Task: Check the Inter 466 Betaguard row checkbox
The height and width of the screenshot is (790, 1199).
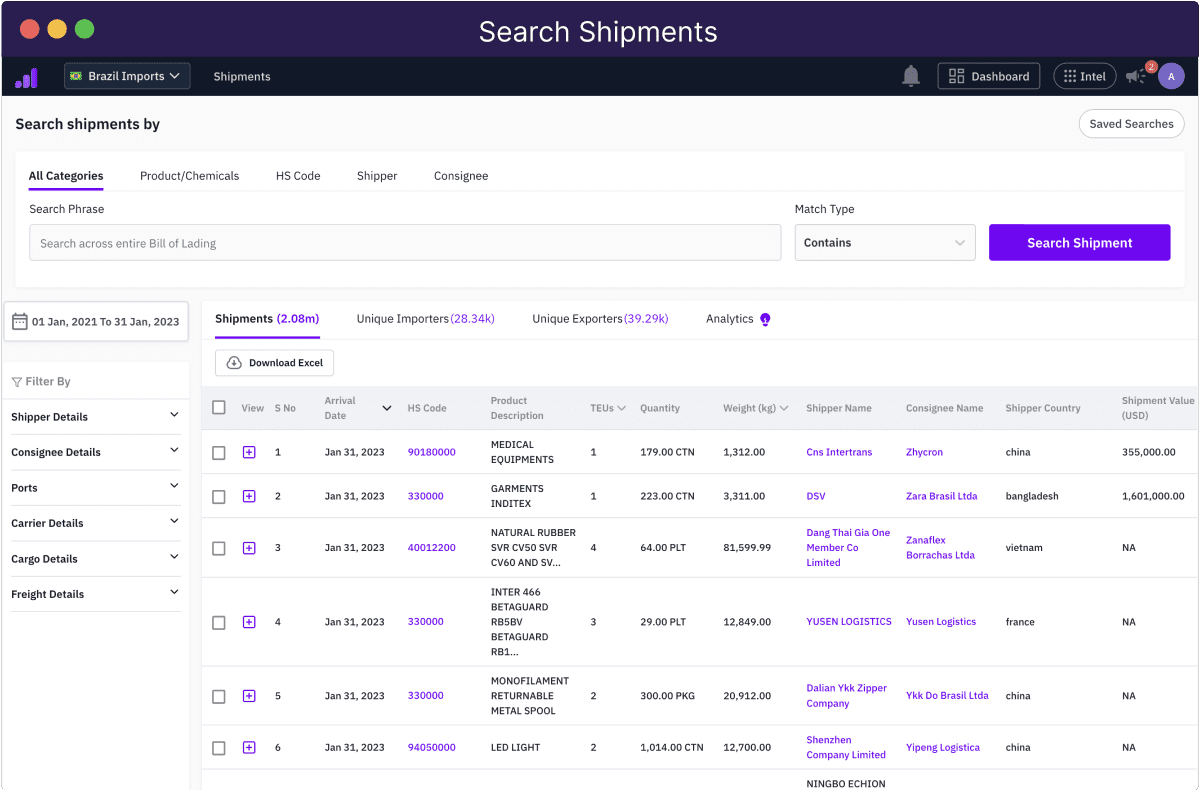Action: point(219,623)
